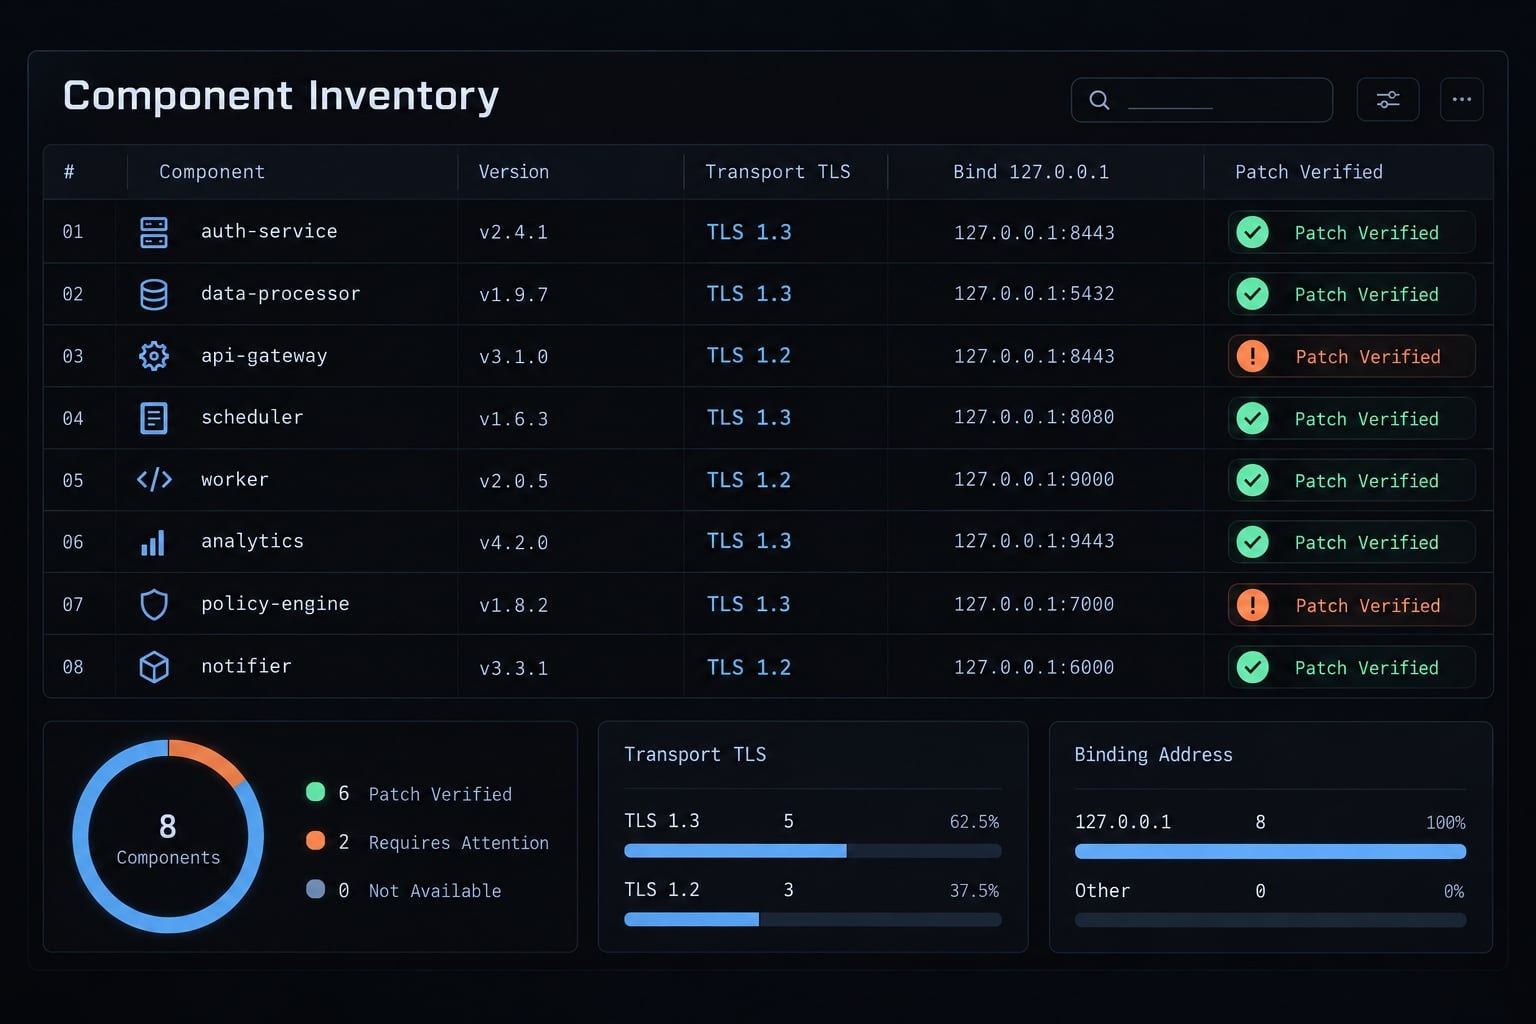This screenshot has height=1024, width=1536.
Task: Click the TLS 1.2 link for api-gateway
Action: [749, 356]
